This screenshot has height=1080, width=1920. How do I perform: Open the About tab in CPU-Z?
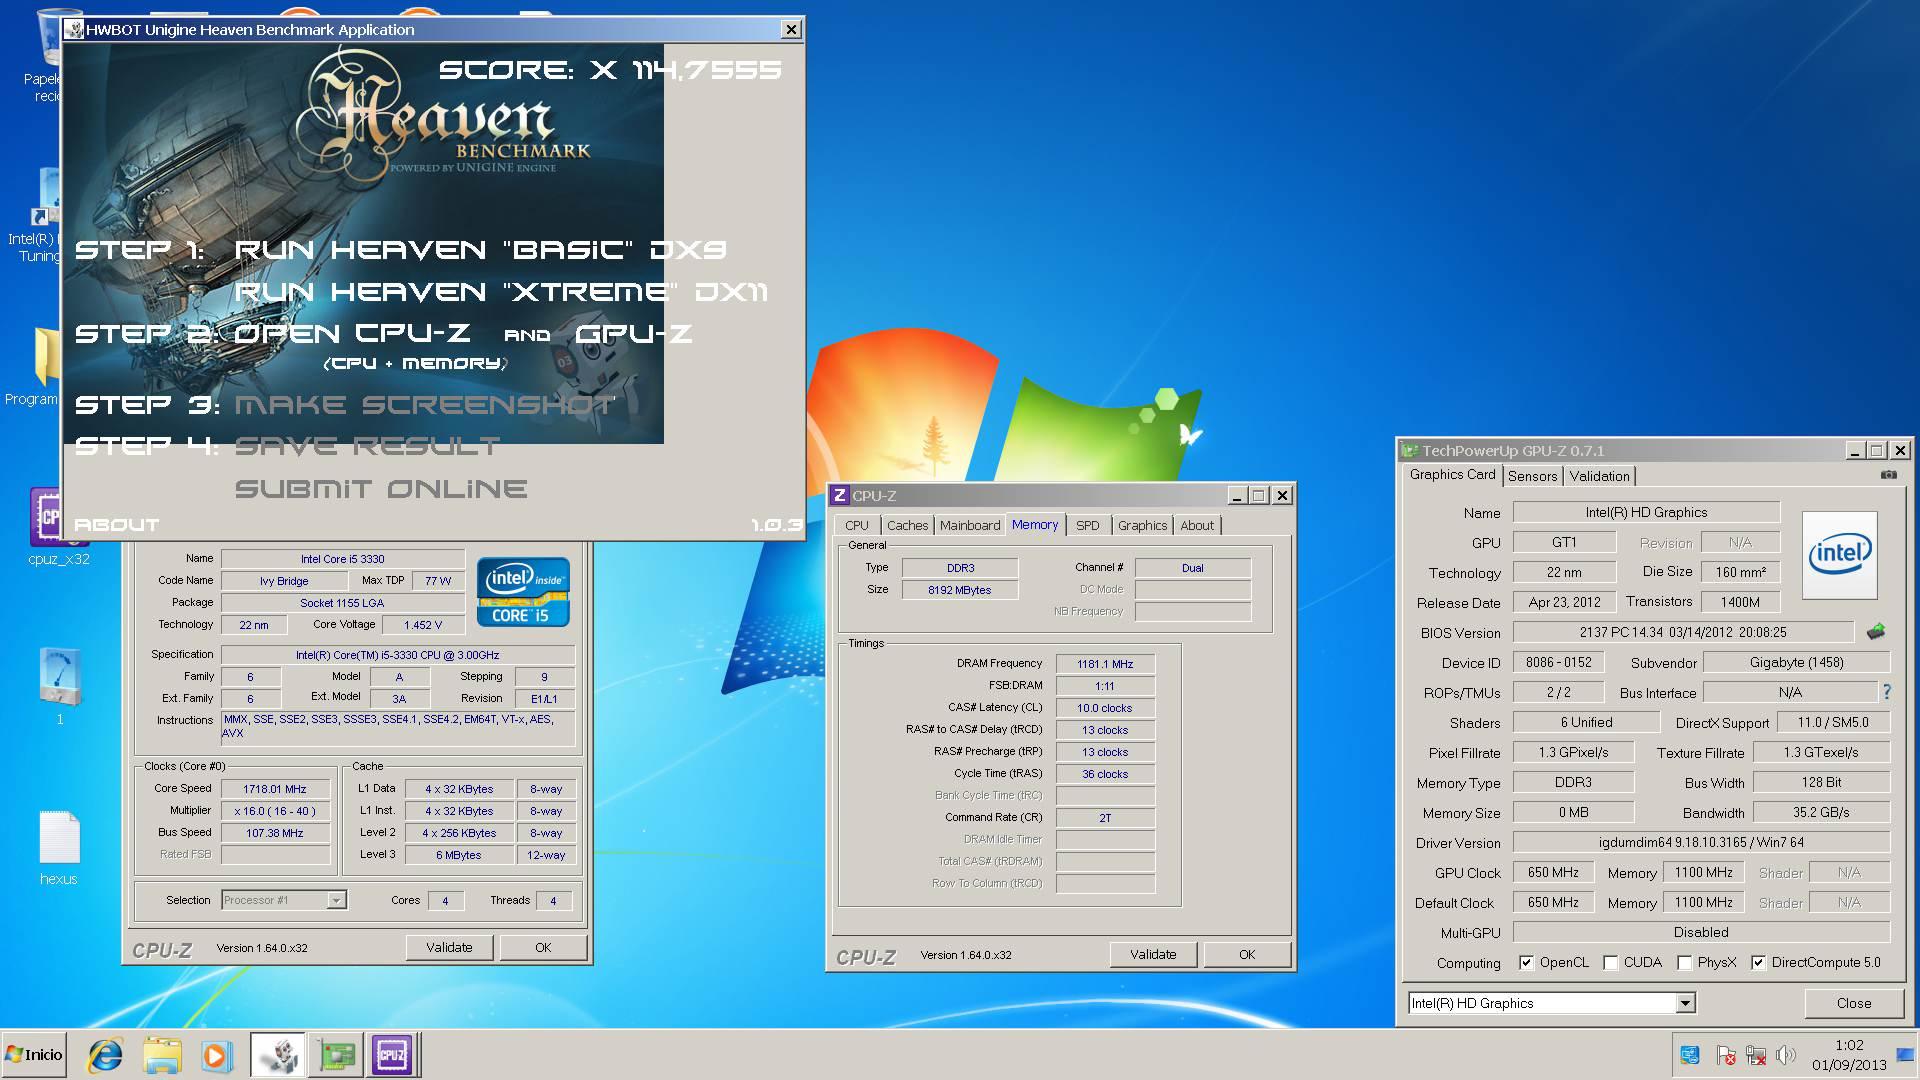(x=1197, y=525)
